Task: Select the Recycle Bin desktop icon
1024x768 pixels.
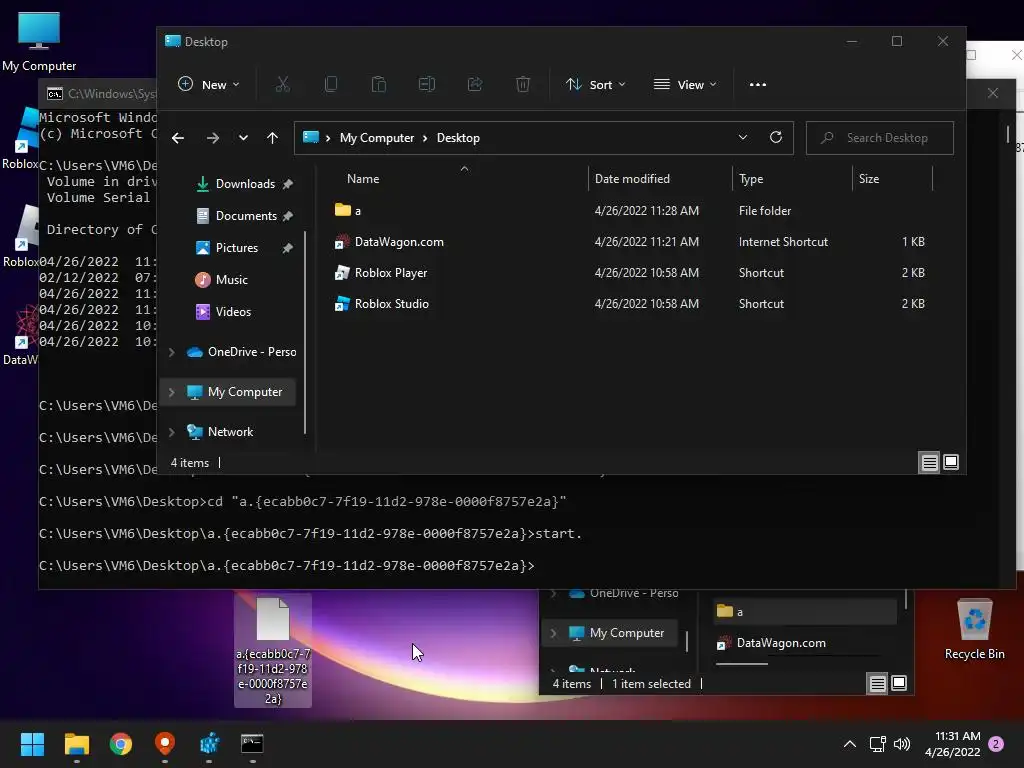Action: (974, 630)
